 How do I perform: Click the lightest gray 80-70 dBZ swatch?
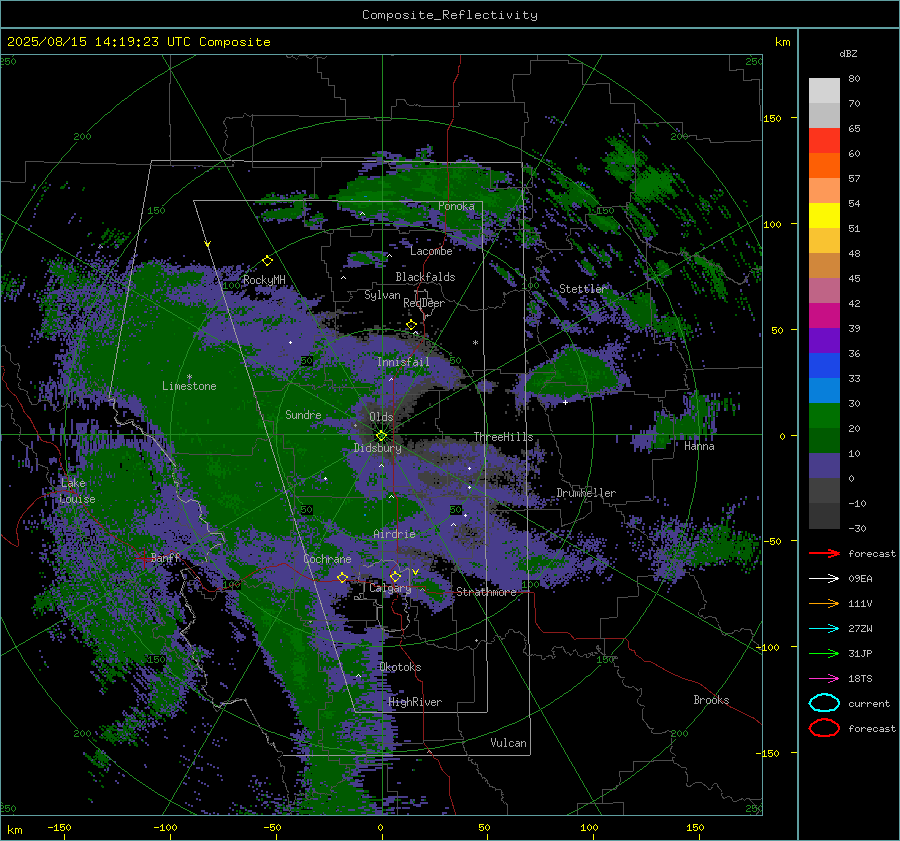click(824, 91)
